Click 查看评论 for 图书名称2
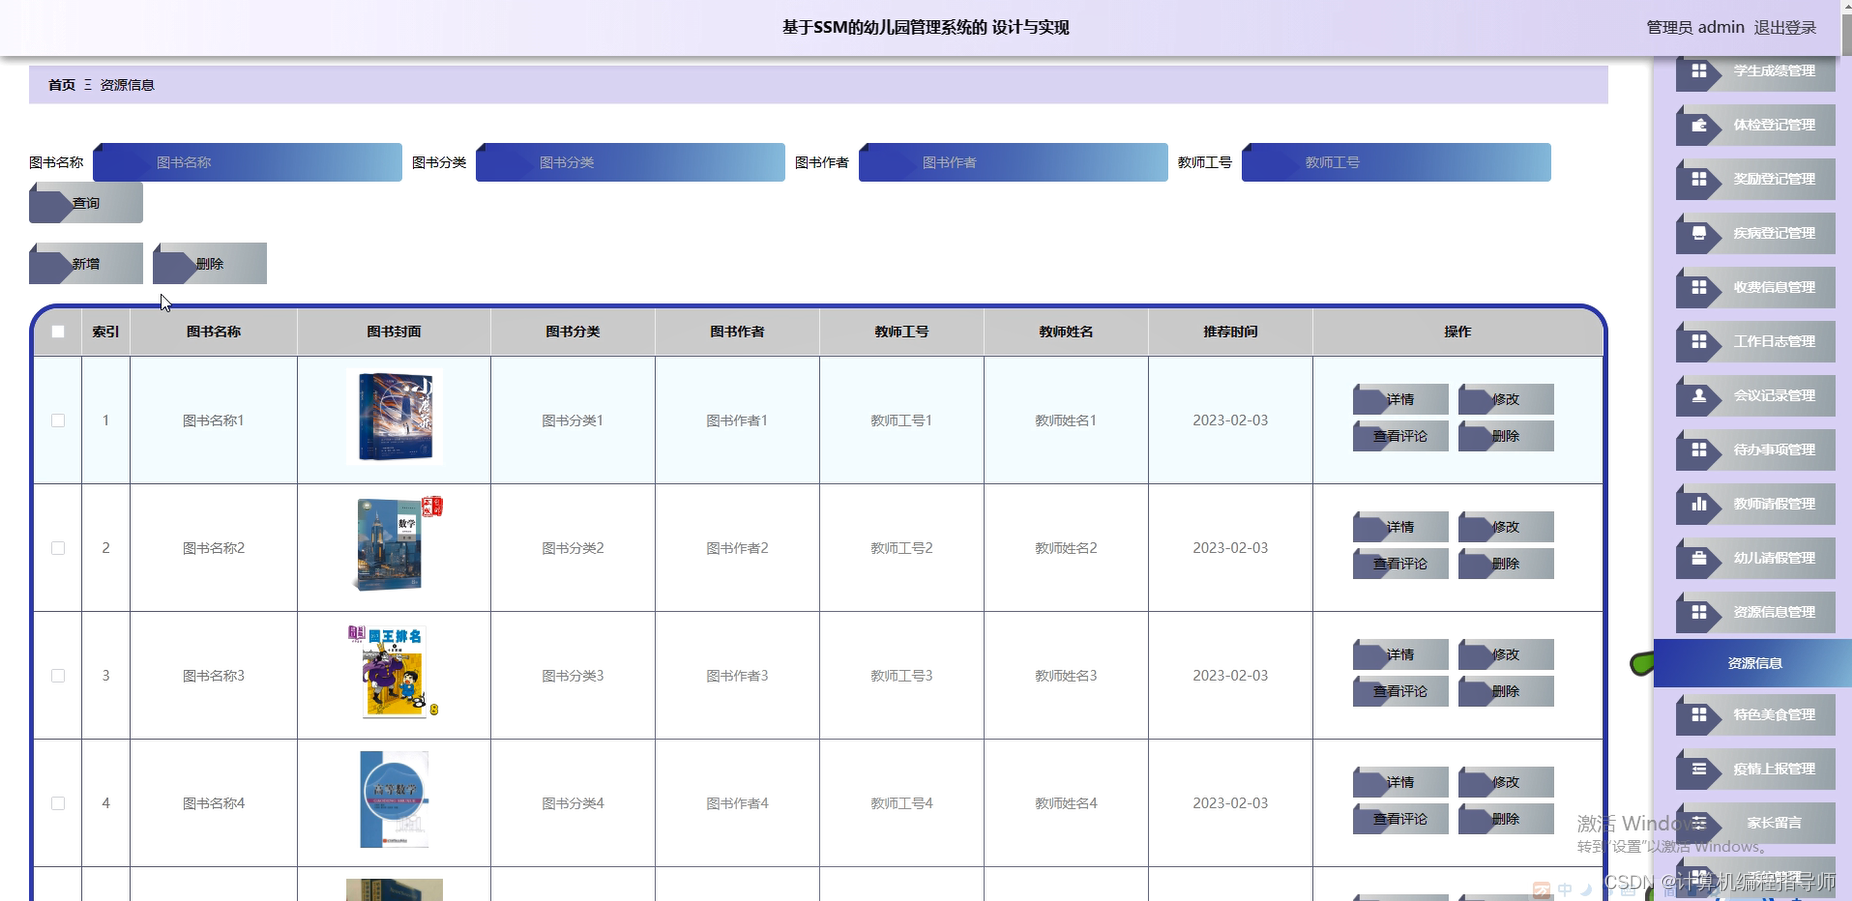Screen dimensions: 1852x901 [1400, 564]
